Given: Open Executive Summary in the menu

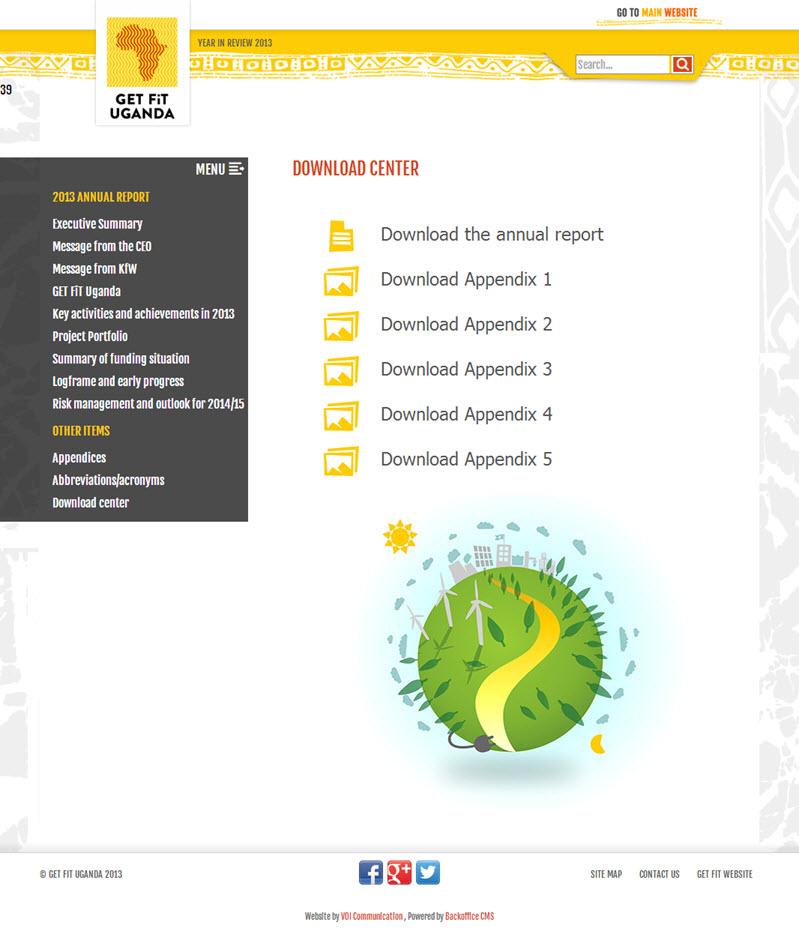Looking at the screenshot, I should tap(97, 223).
